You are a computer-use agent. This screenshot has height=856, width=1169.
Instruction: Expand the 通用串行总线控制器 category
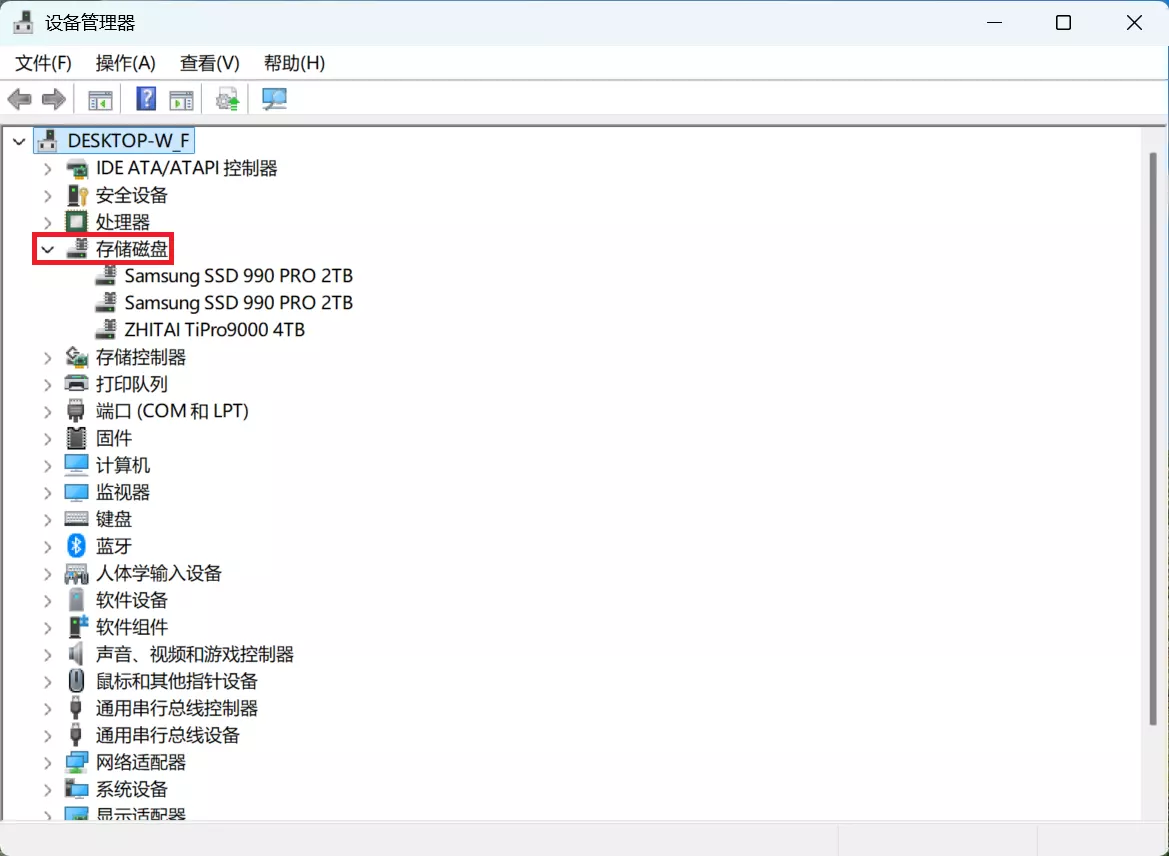47,707
